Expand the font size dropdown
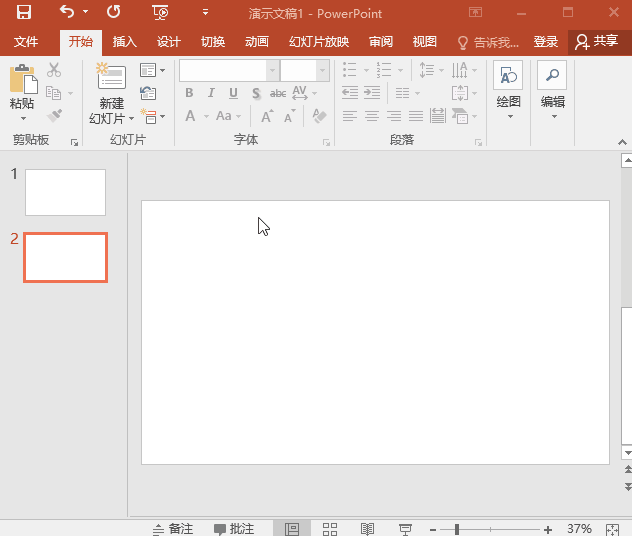 322,70
